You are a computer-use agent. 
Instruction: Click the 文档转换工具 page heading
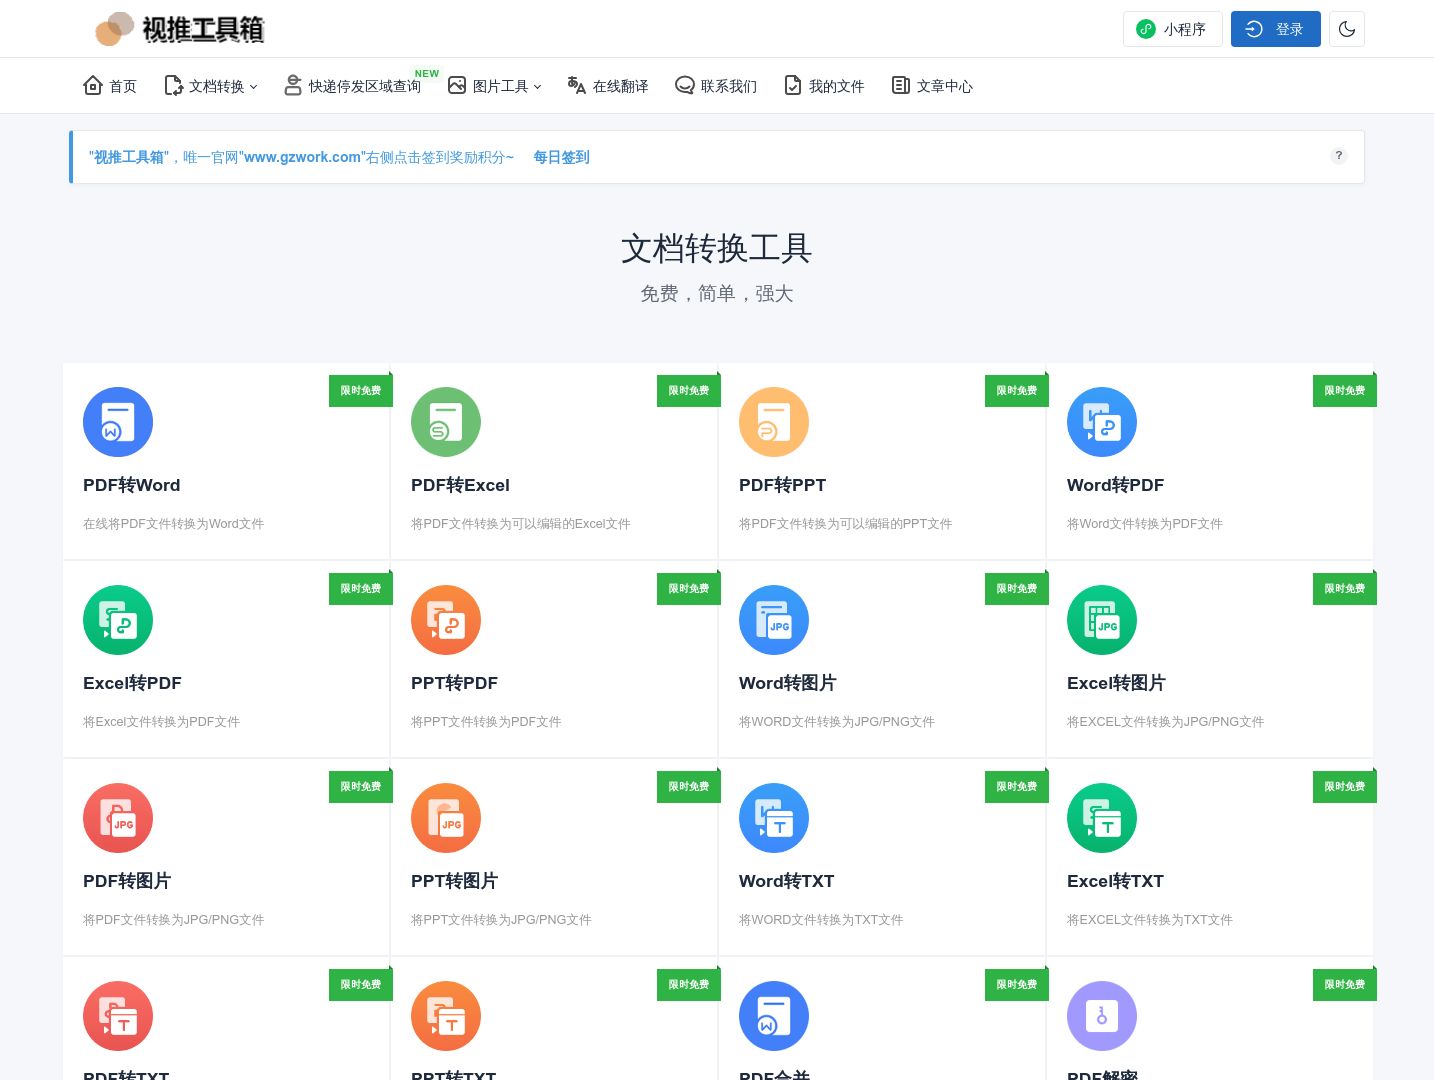(716, 248)
